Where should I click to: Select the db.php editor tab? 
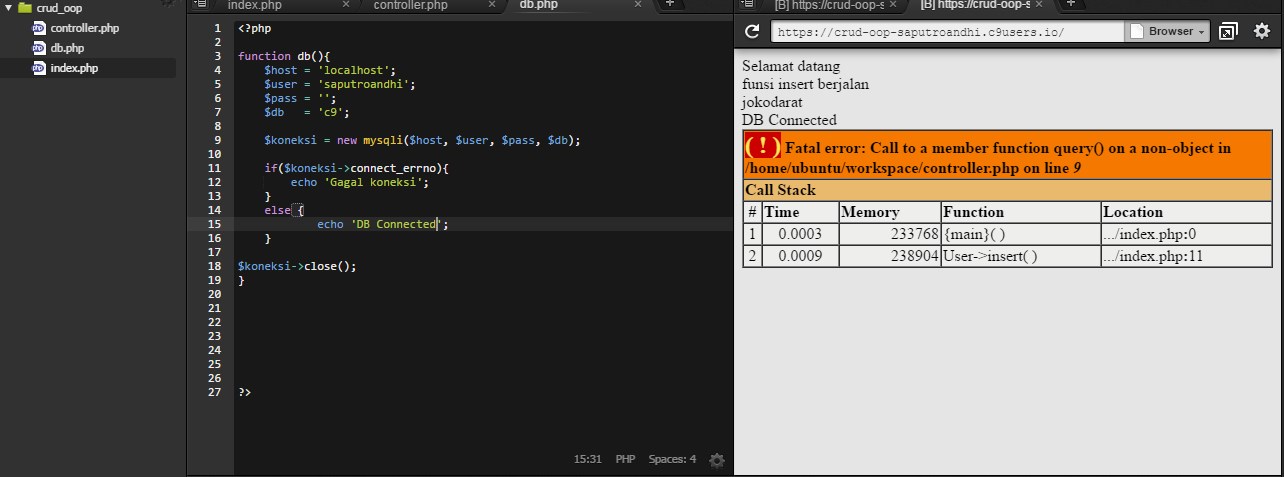(539, 5)
